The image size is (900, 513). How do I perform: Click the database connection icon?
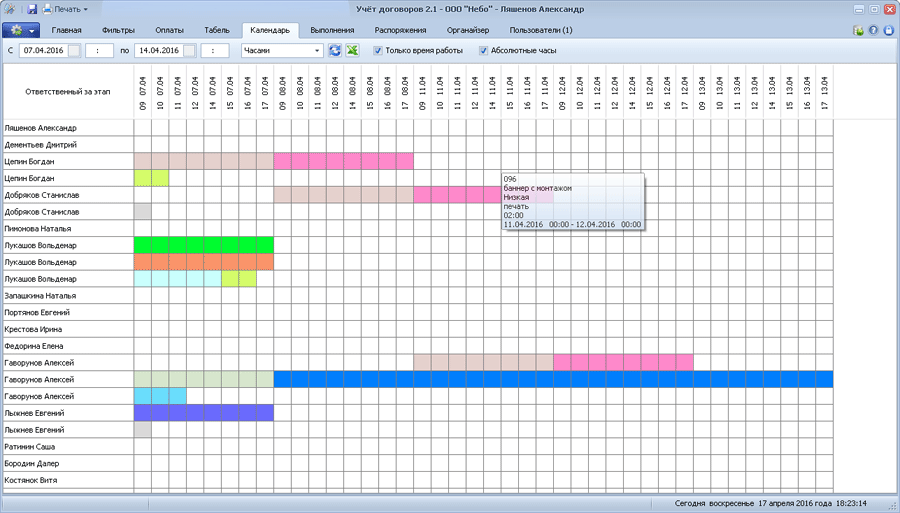858,30
